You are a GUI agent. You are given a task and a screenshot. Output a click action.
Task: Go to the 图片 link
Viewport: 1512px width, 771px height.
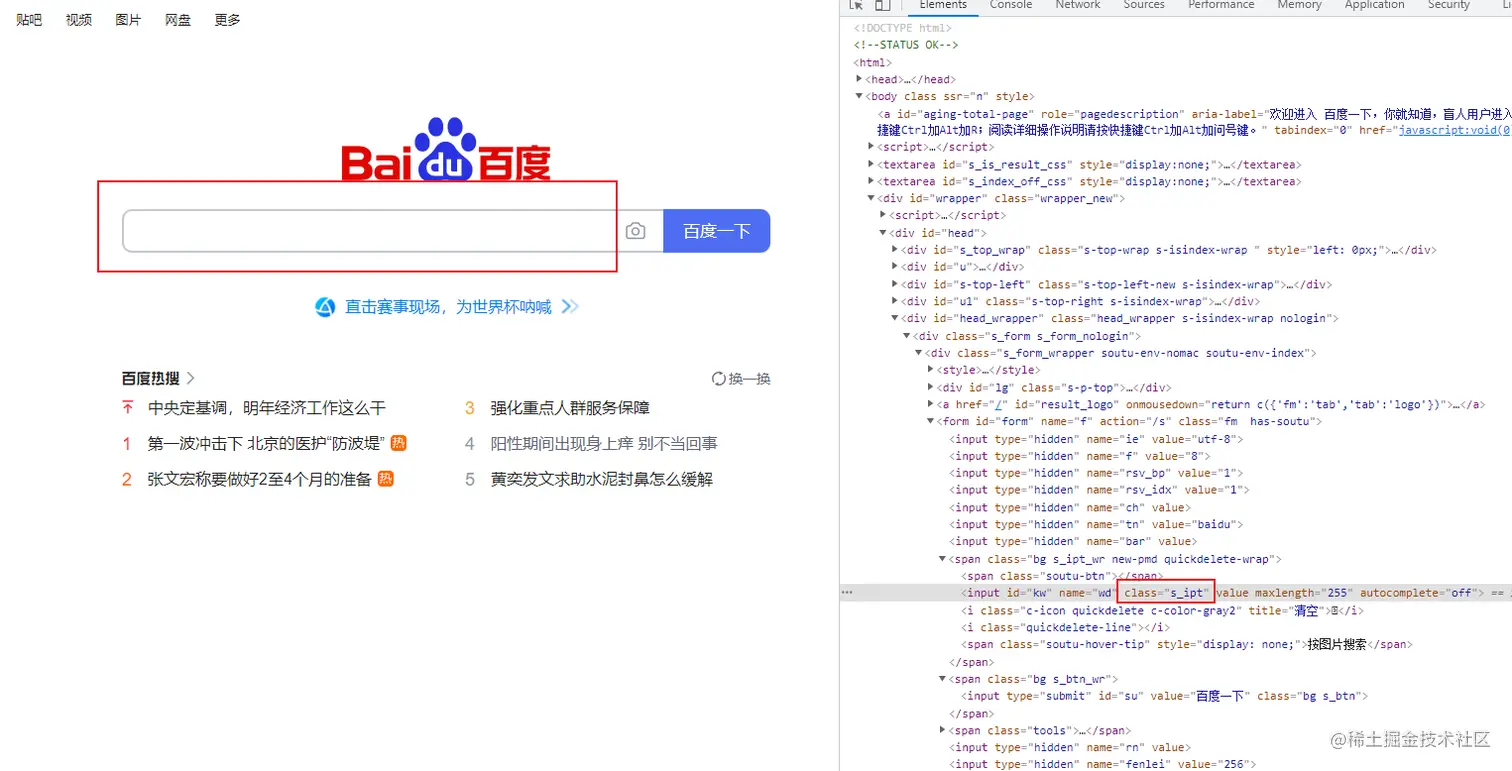pyautogui.click(x=128, y=20)
